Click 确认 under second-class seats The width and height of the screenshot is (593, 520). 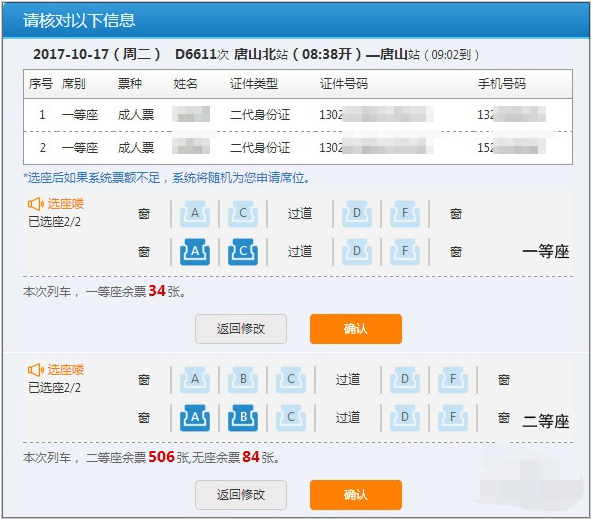(355, 495)
